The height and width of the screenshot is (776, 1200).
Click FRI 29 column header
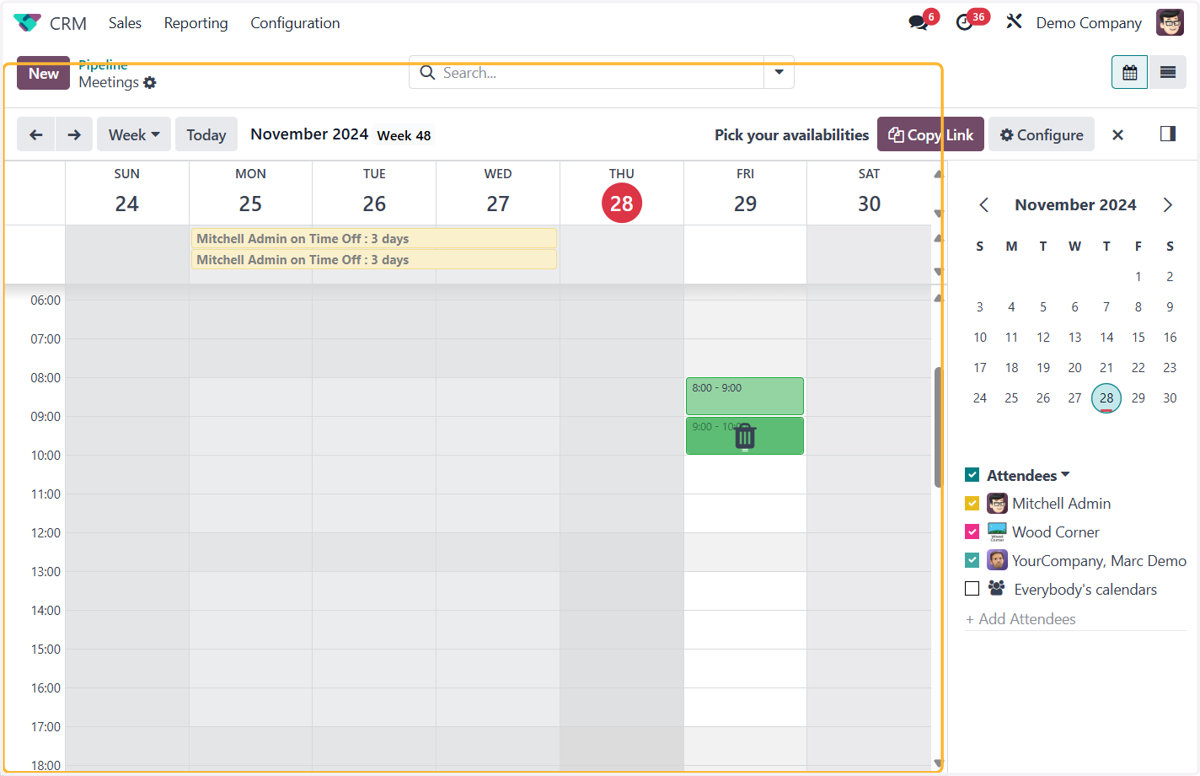(x=745, y=193)
